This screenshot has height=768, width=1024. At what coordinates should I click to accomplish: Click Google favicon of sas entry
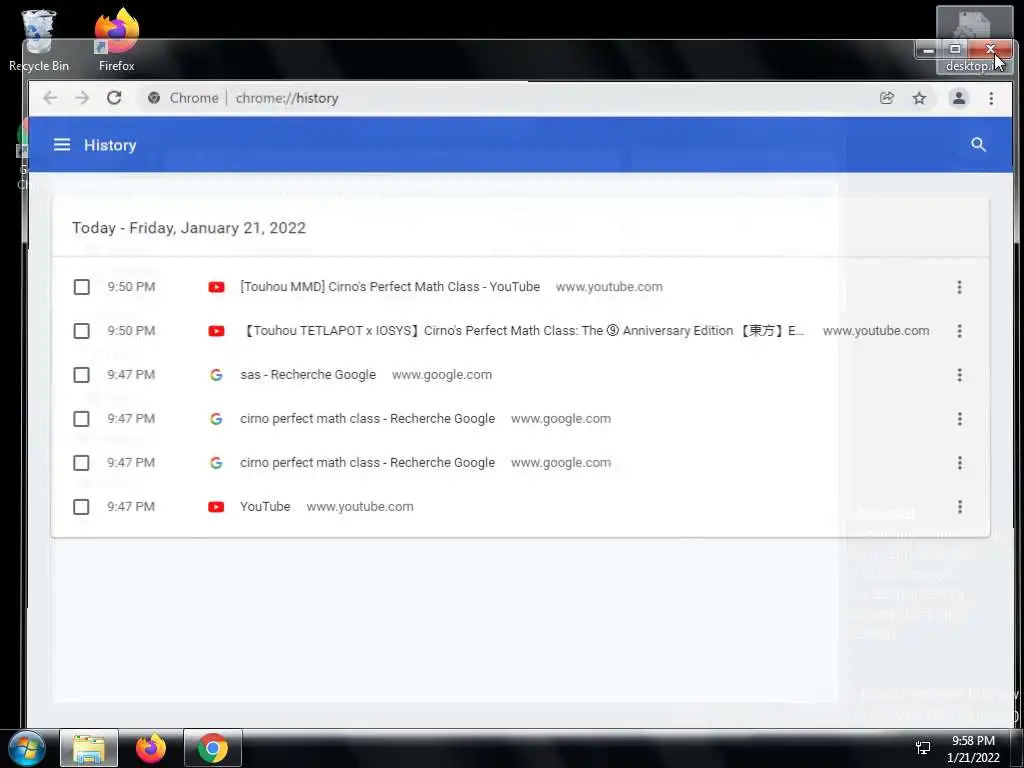point(216,375)
